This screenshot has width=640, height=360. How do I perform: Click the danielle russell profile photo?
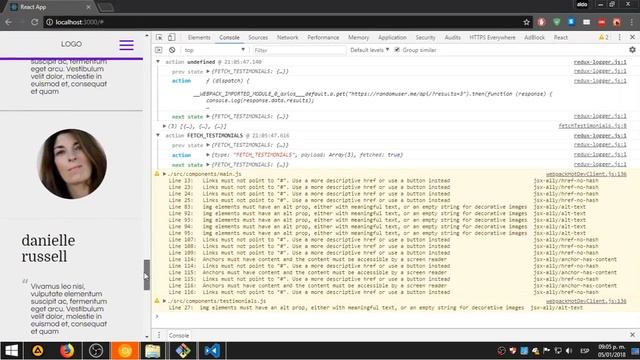[x=72, y=164]
